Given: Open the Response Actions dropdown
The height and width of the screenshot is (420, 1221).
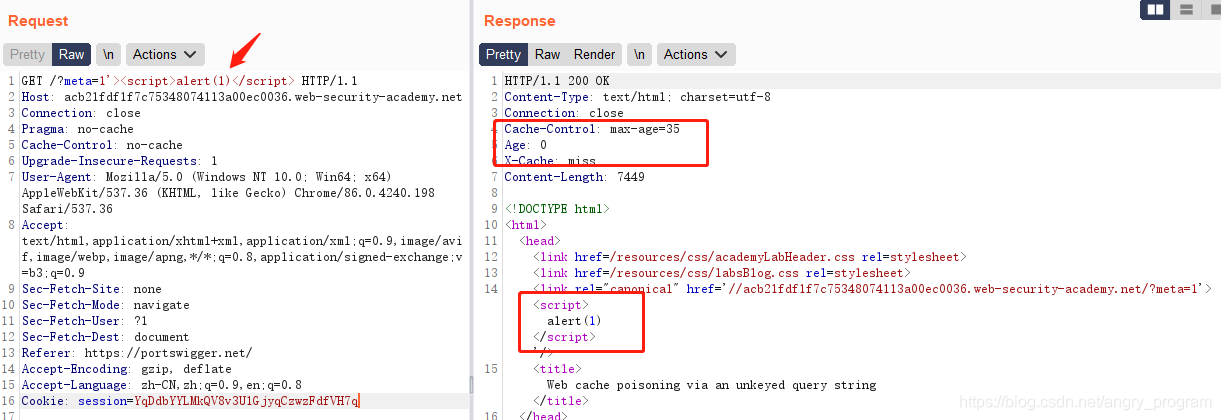Looking at the screenshot, I should click(x=697, y=55).
